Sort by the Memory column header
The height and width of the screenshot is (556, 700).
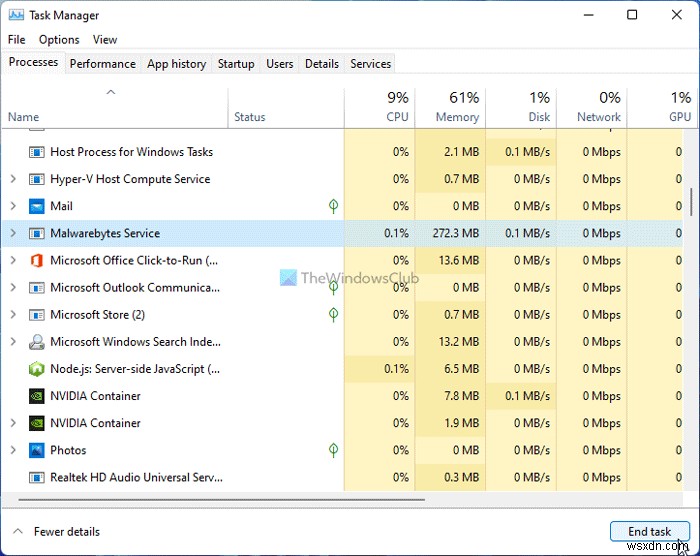(x=450, y=109)
